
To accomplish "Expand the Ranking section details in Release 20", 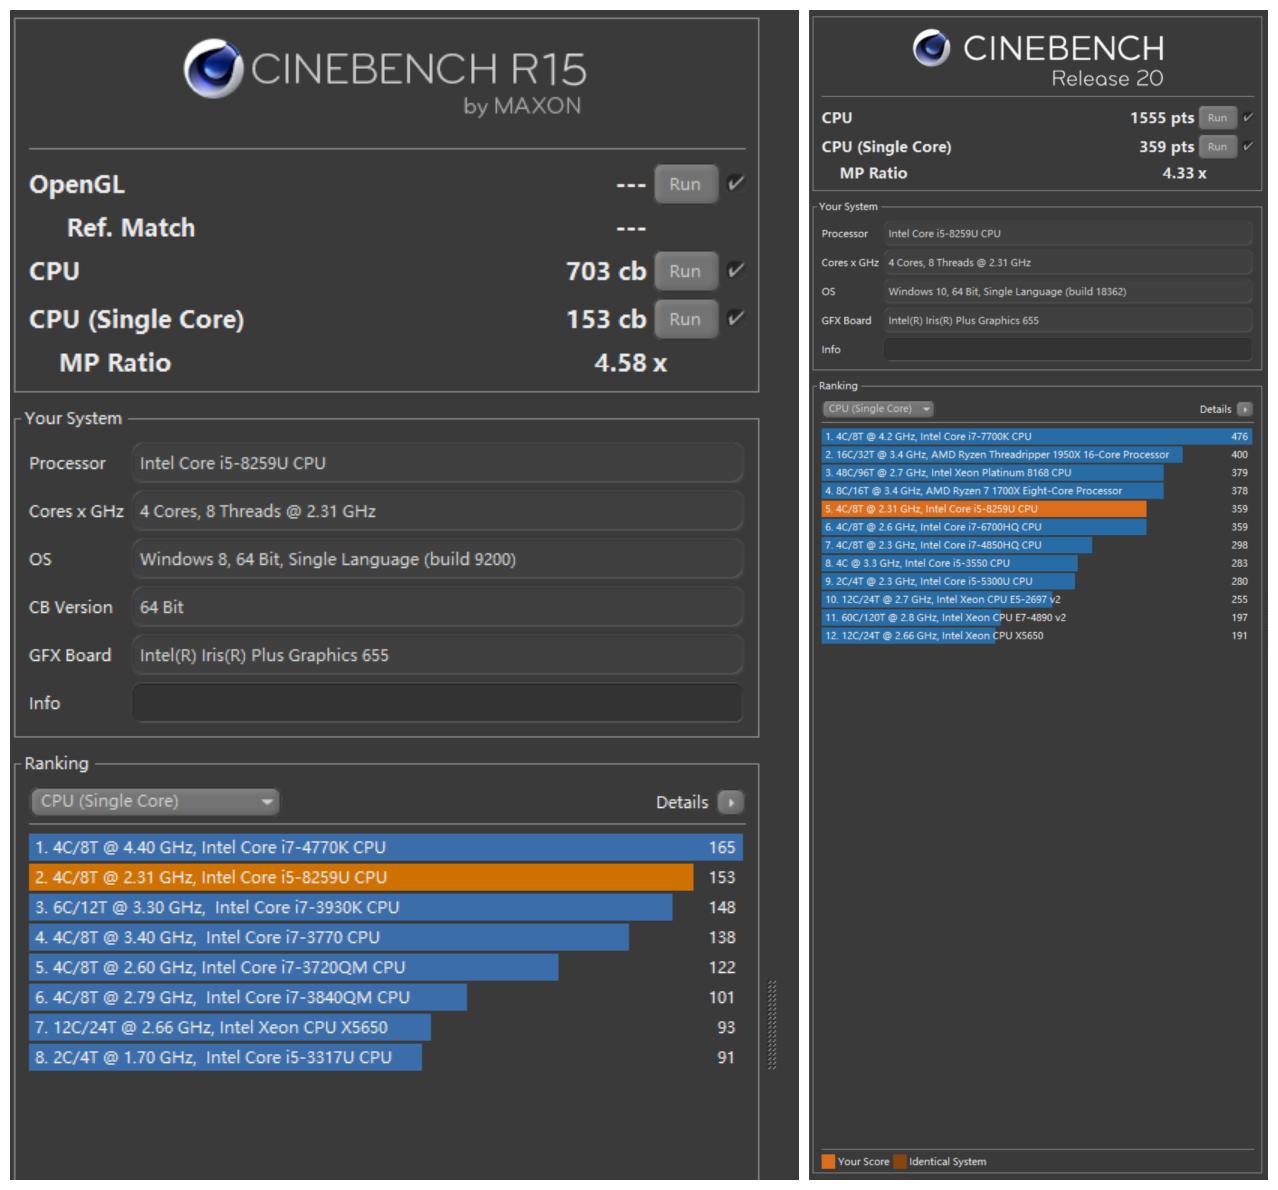I will point(1243,409).
